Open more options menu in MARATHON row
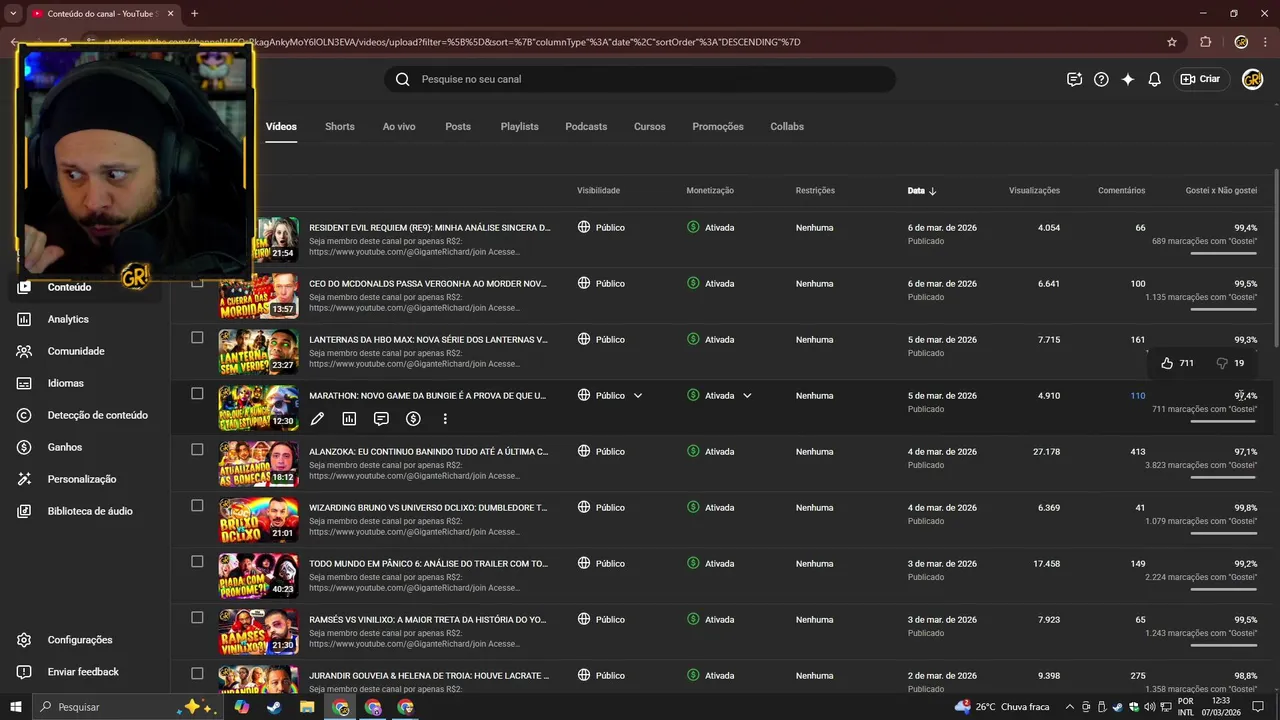Screen dimensions: 1280x720 click(x=445, y=419)
